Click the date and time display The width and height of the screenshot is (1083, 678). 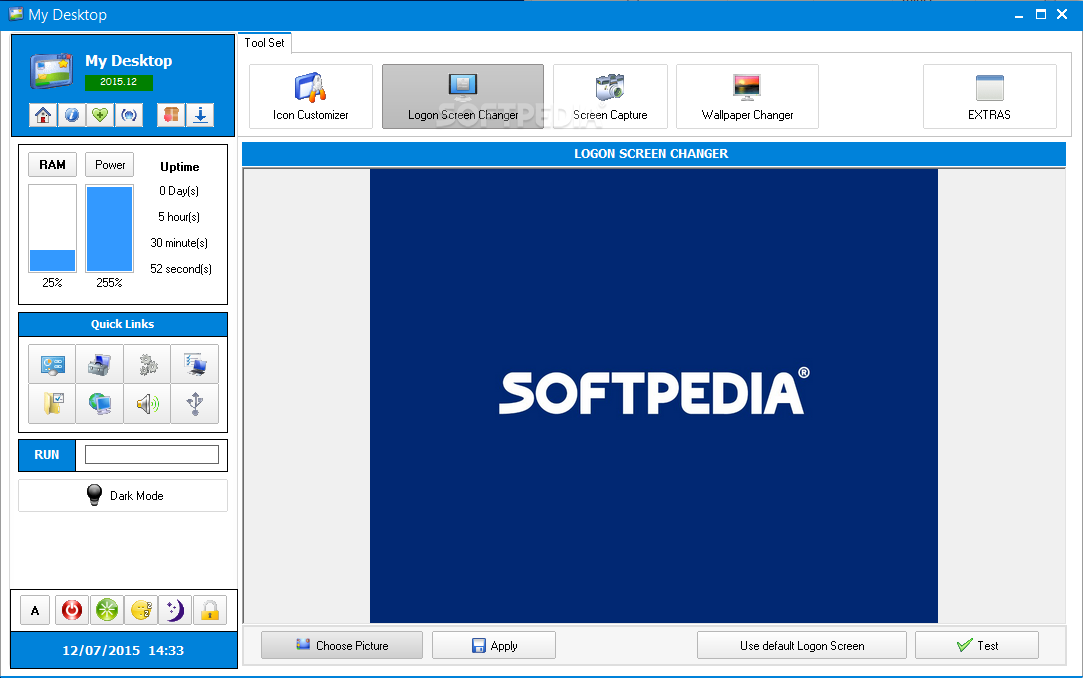pos(123,650)
